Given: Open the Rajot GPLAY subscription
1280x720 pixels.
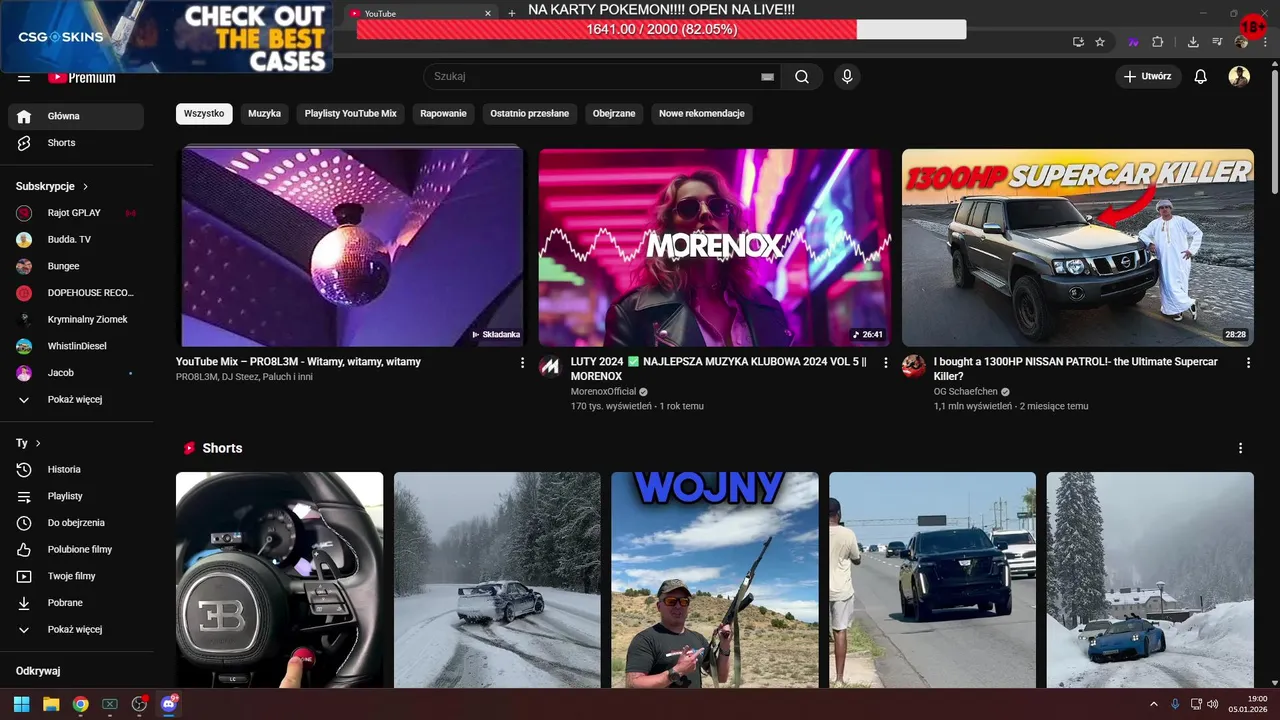Looking at the screenshot, I should (x=76, y=213).
